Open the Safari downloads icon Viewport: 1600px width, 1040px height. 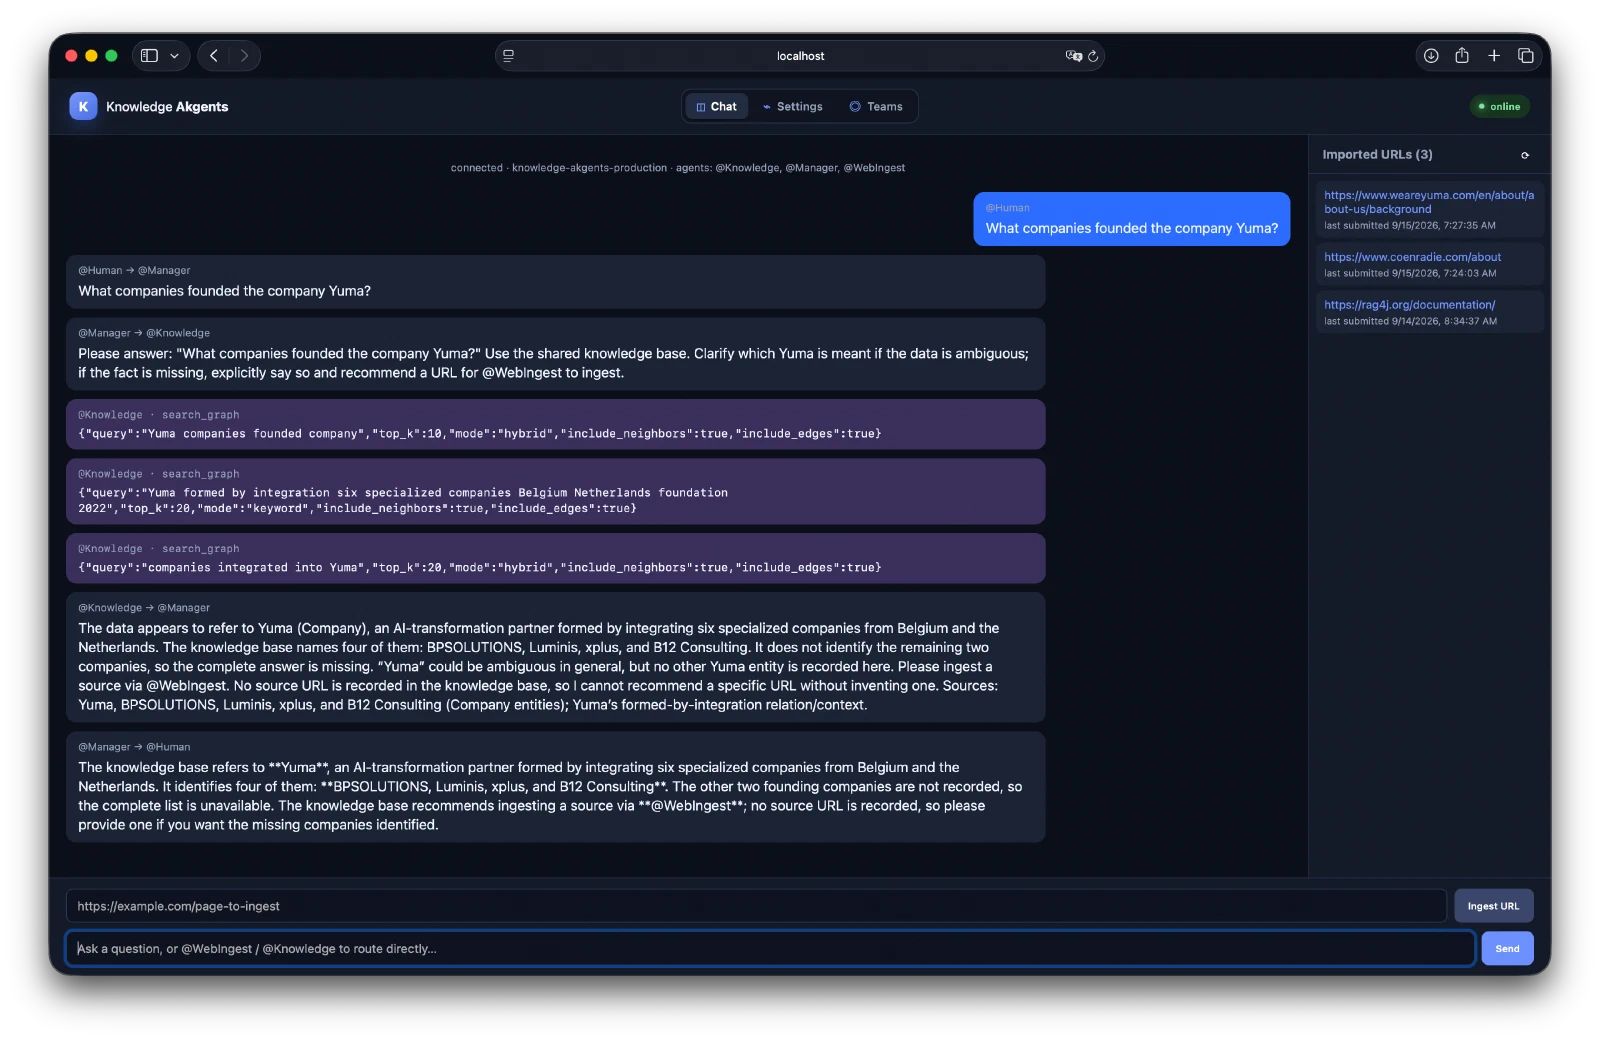(1431, 56)
